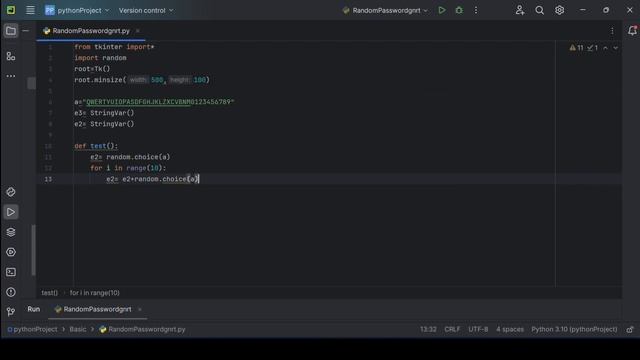
Task: Open the More Actions menu beside debug
Action: [x=476, y=10]
